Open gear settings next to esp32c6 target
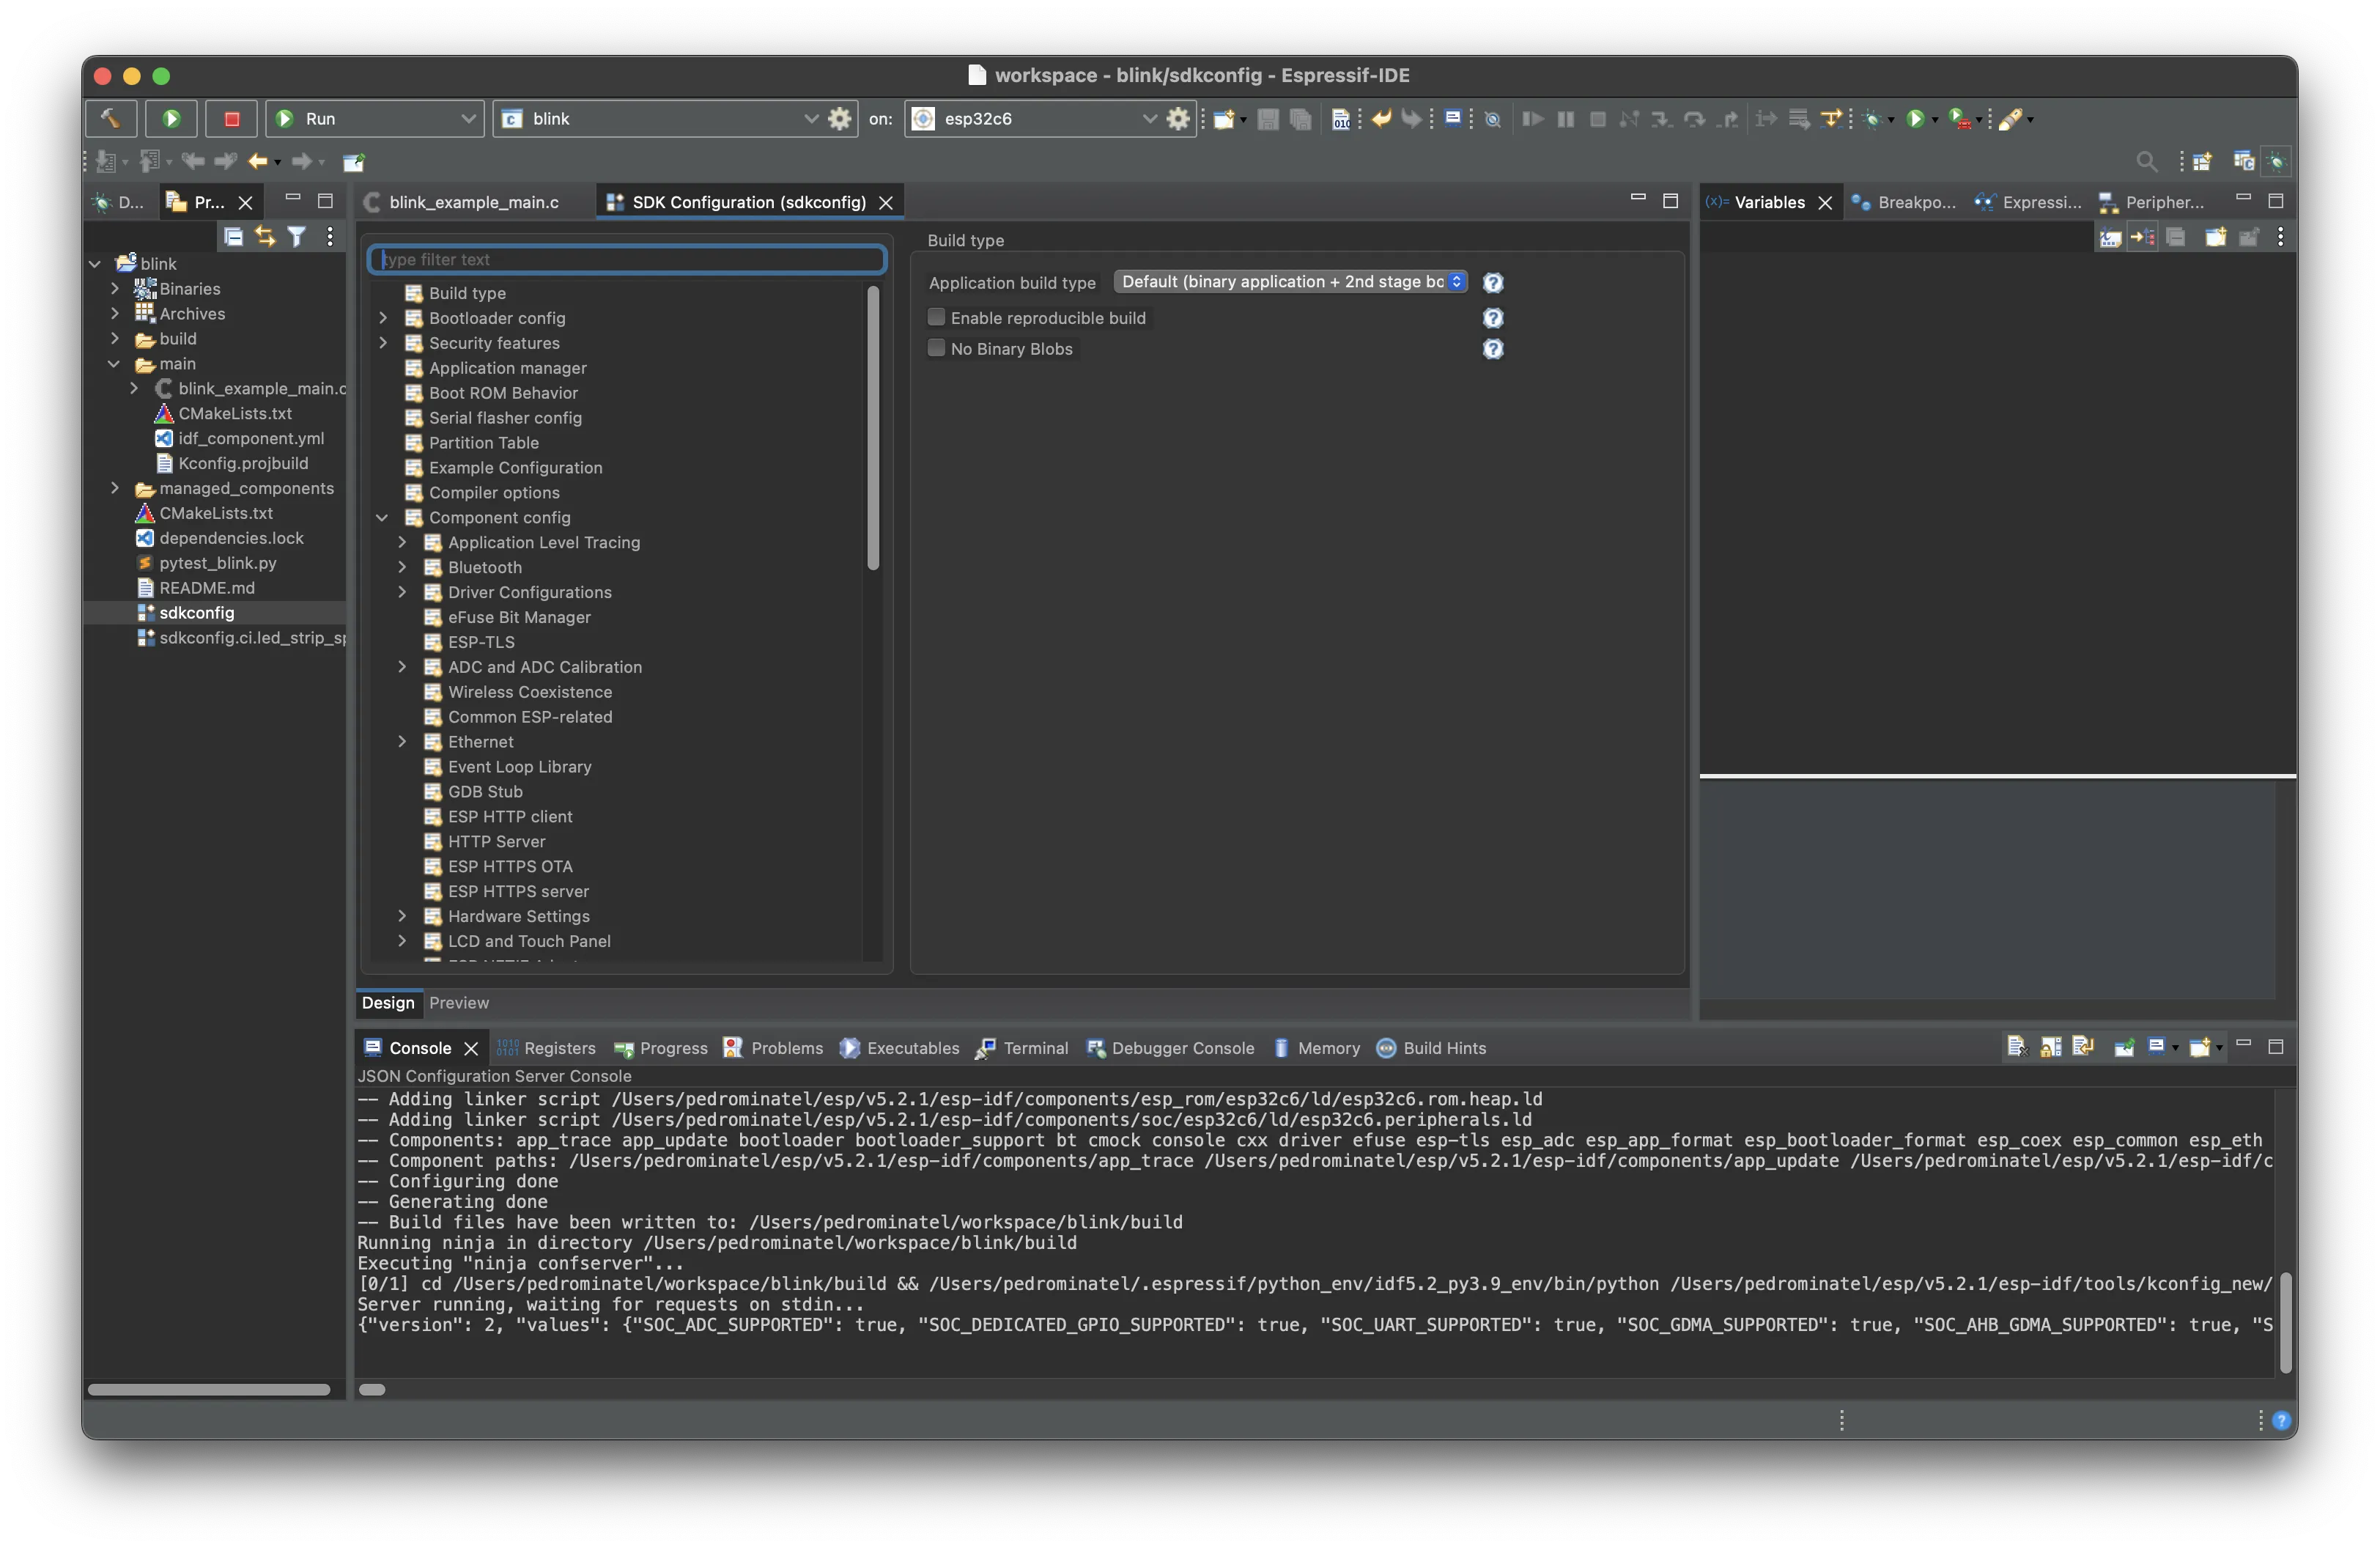The image size is (2380, 1548). (1178, 118)
